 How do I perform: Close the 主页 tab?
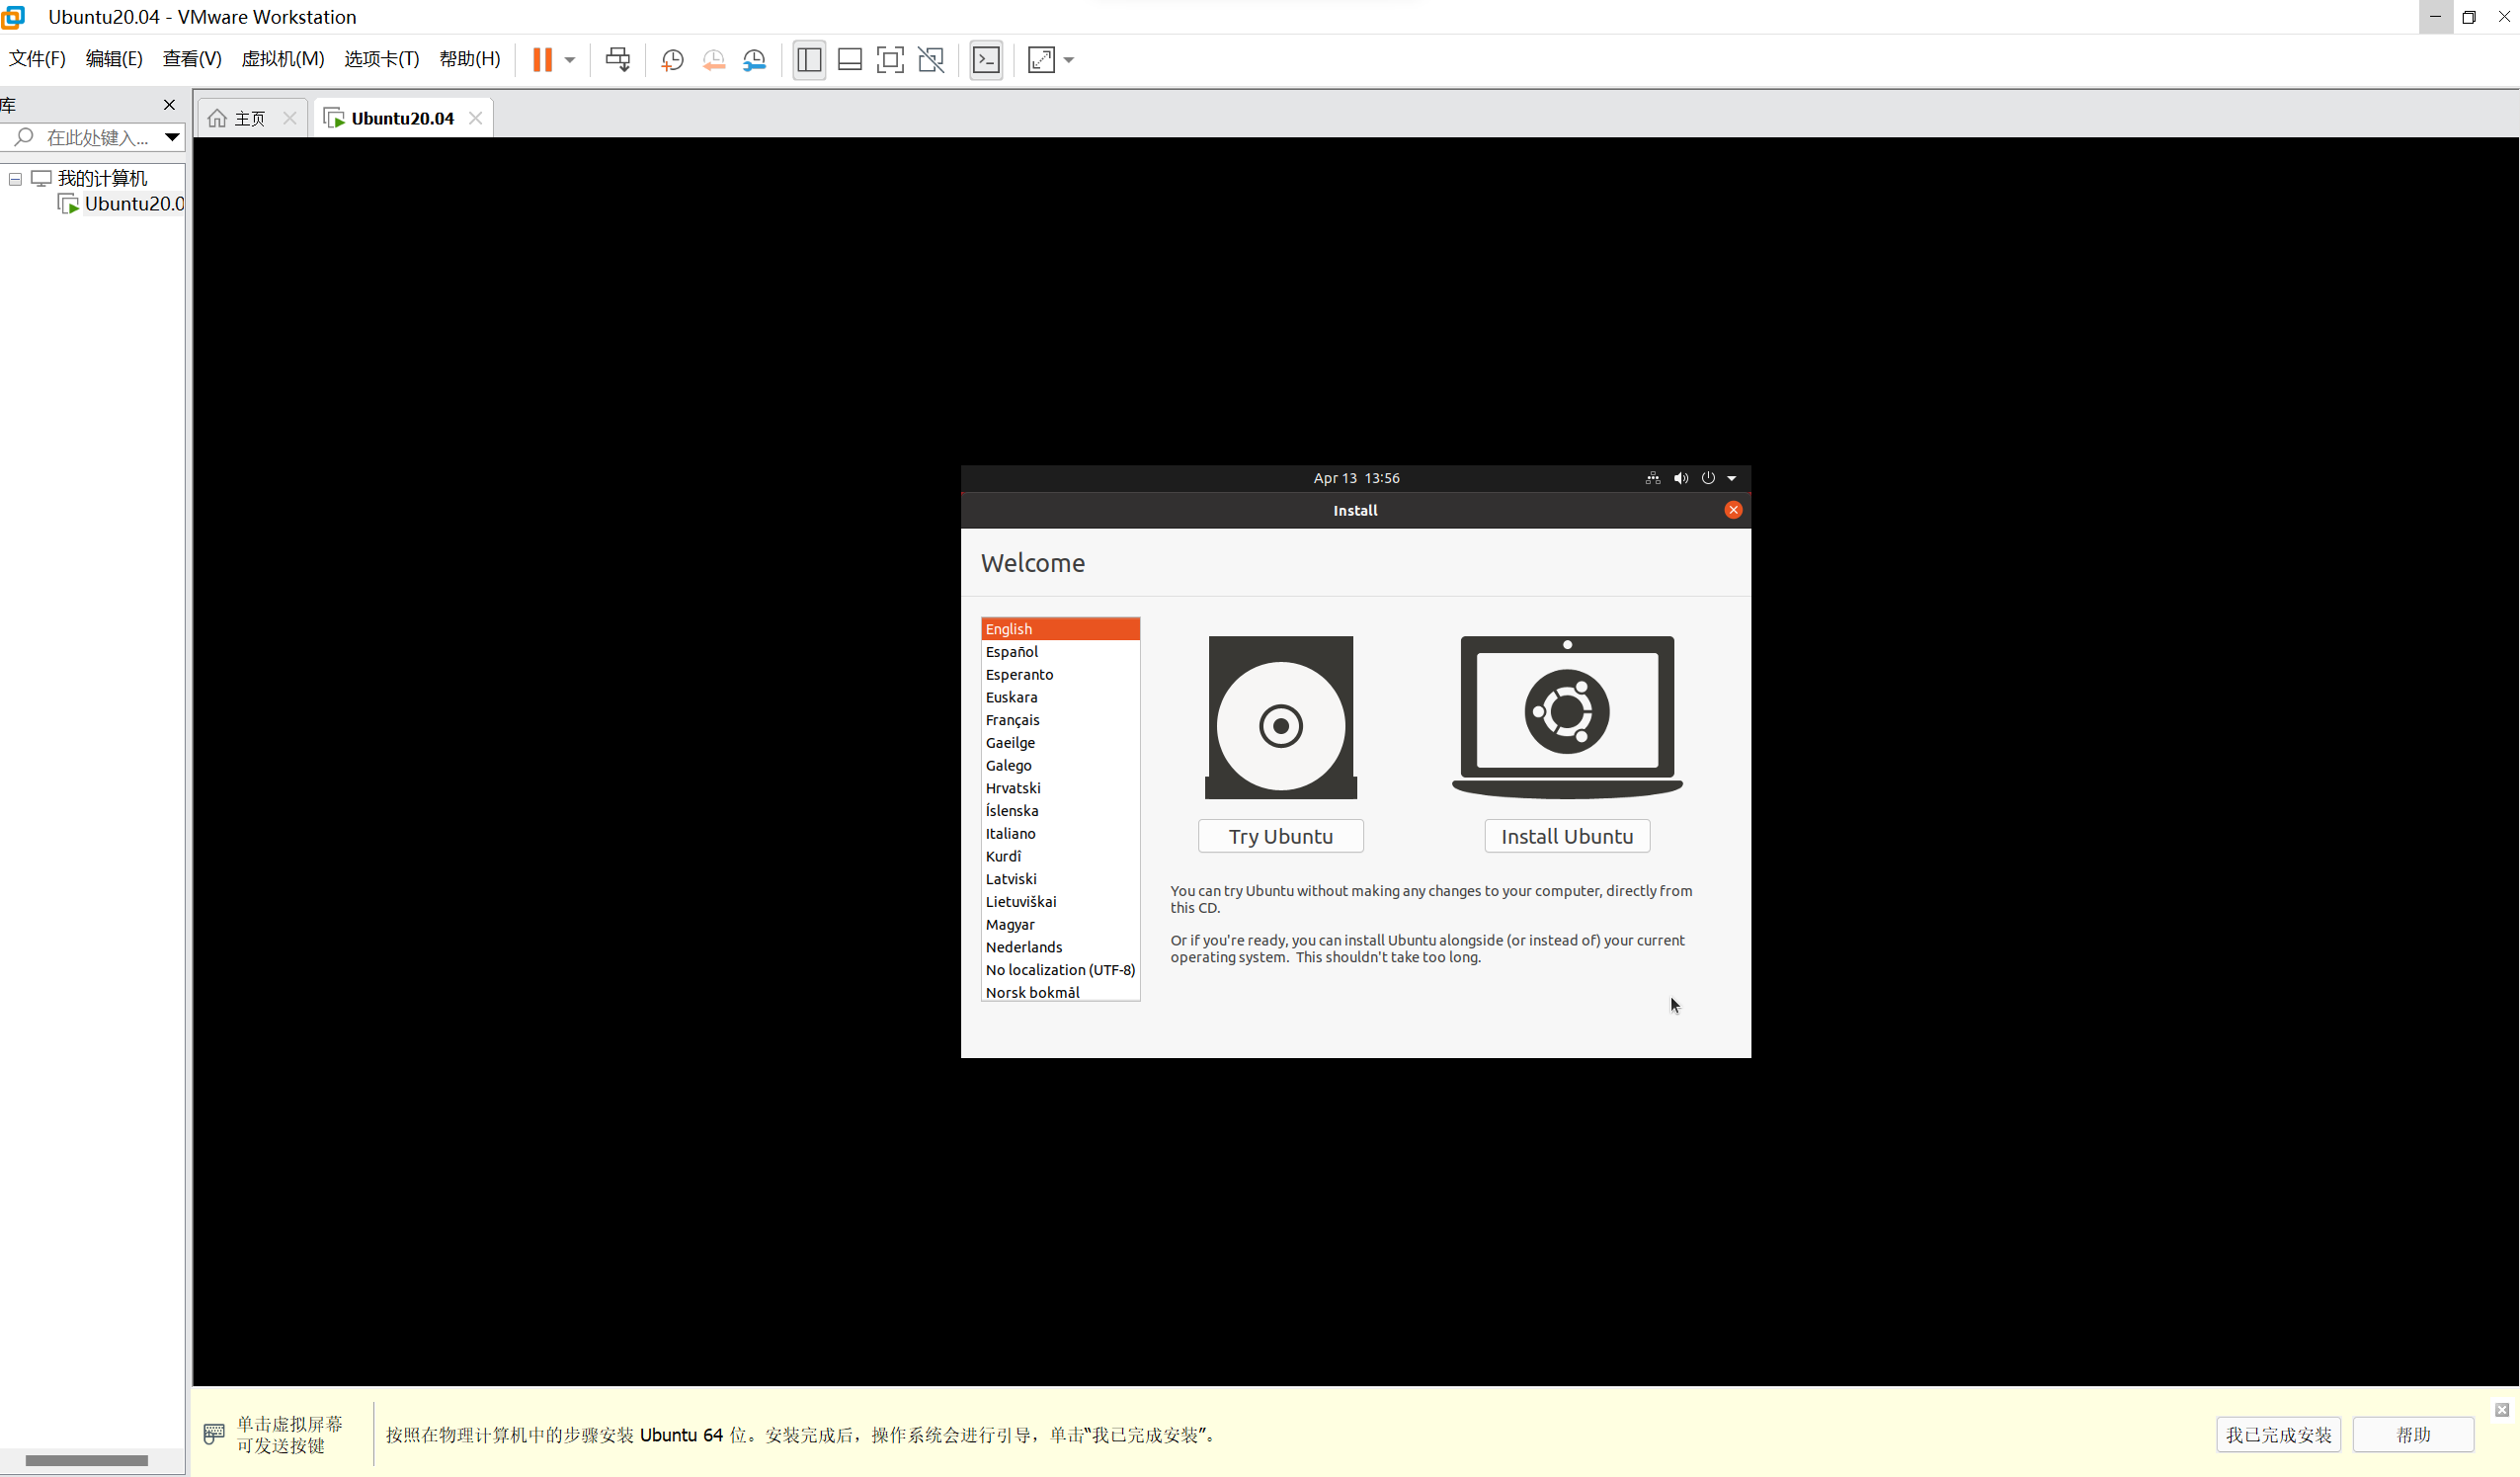click(x=290, y=118)
